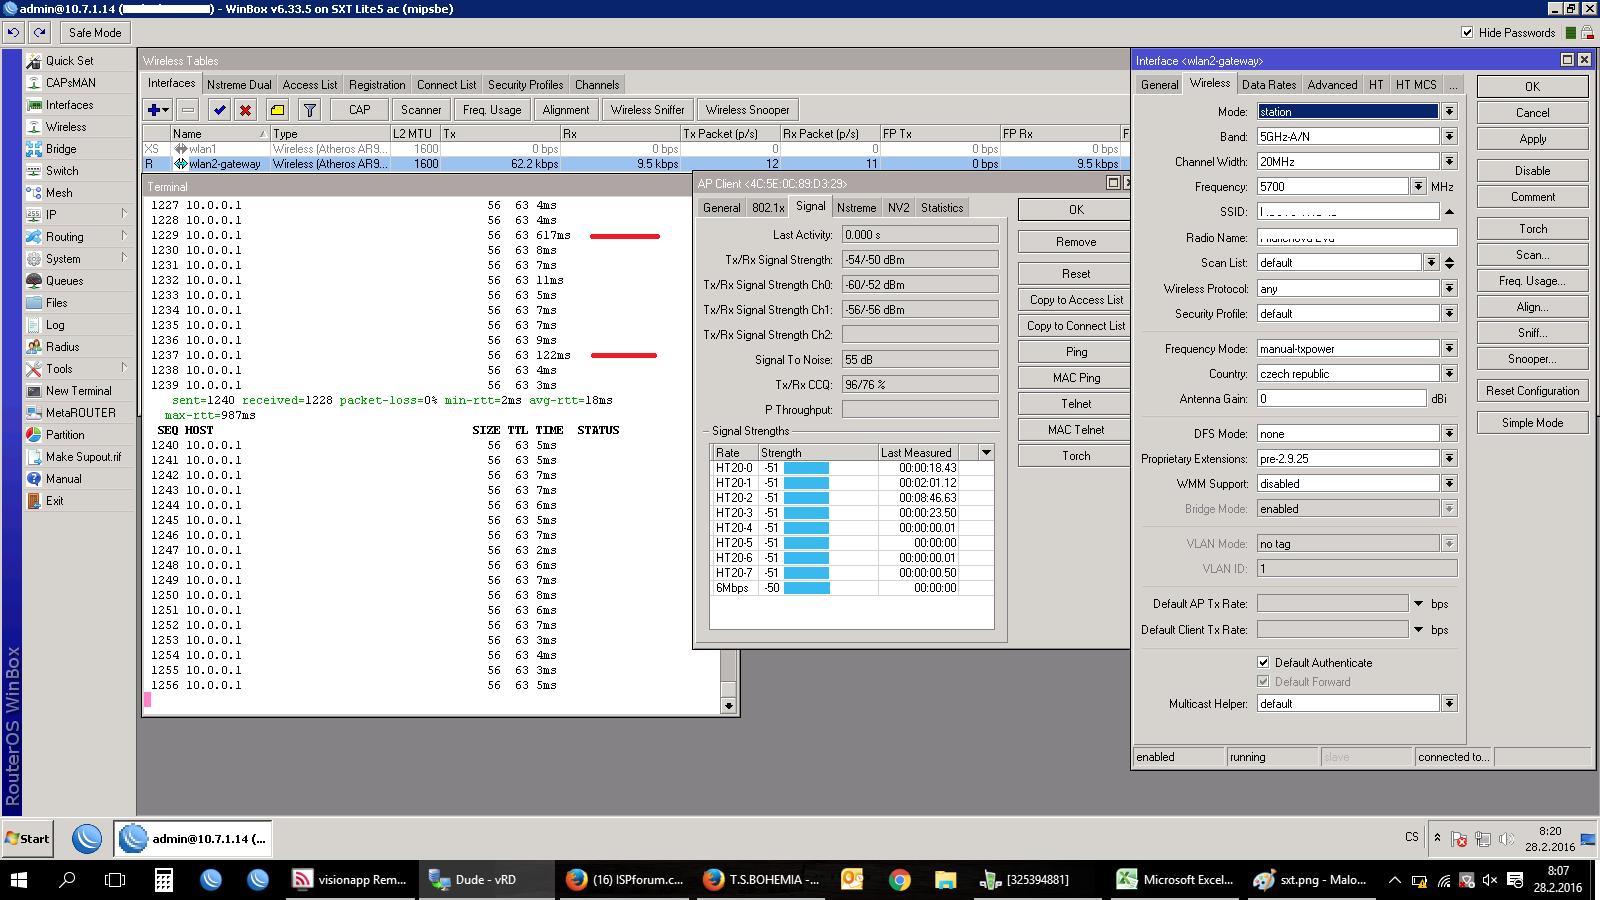Switch to the Data Rates tab in Interface window
Viewport: 1600px width, 900px height.
(1269, 85)
